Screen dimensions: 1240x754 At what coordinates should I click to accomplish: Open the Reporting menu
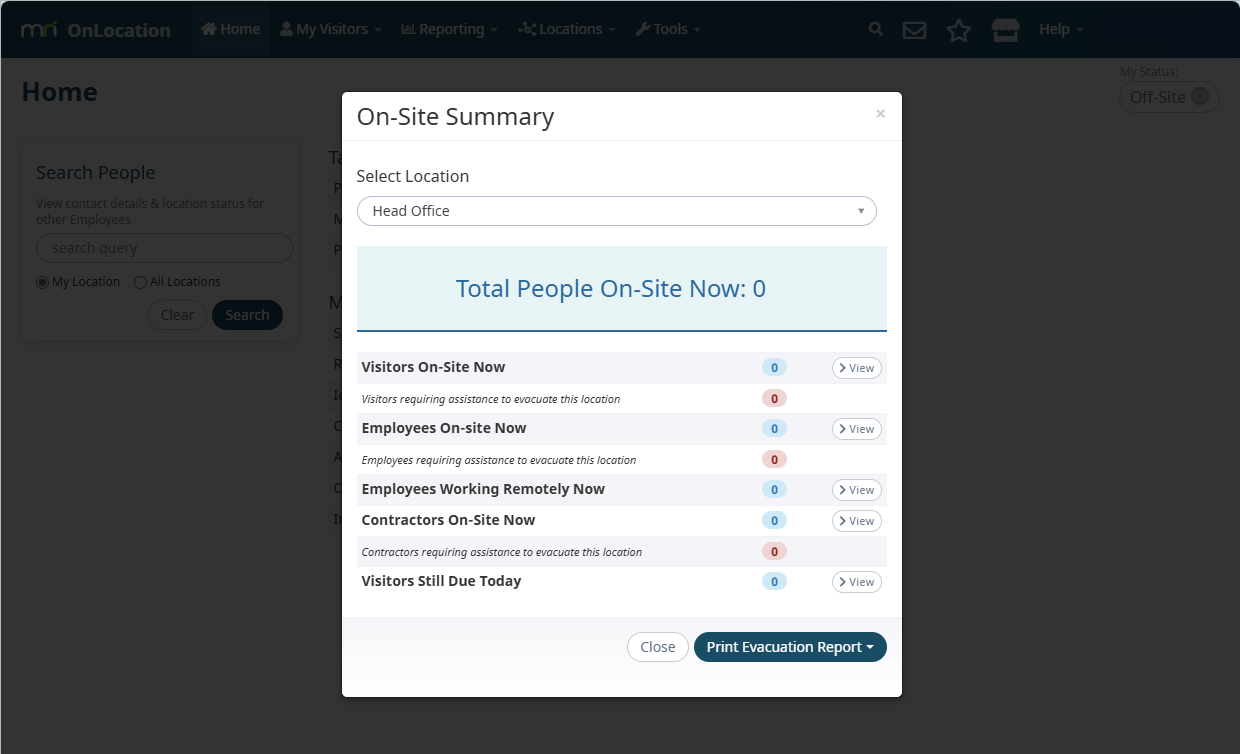(x=449, y=30)
